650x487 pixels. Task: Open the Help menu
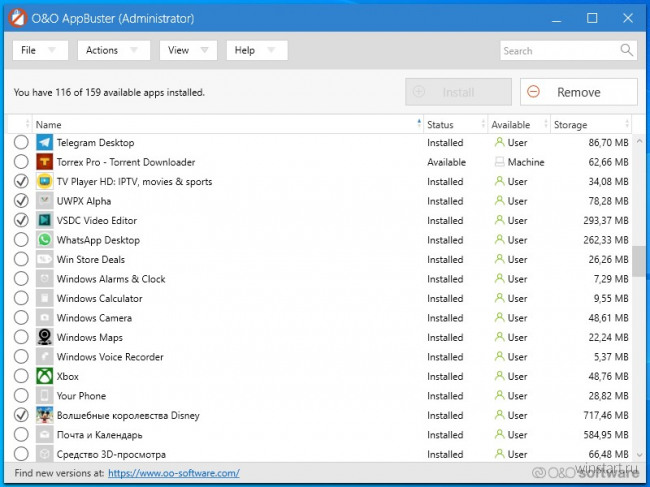click(257, 50)
